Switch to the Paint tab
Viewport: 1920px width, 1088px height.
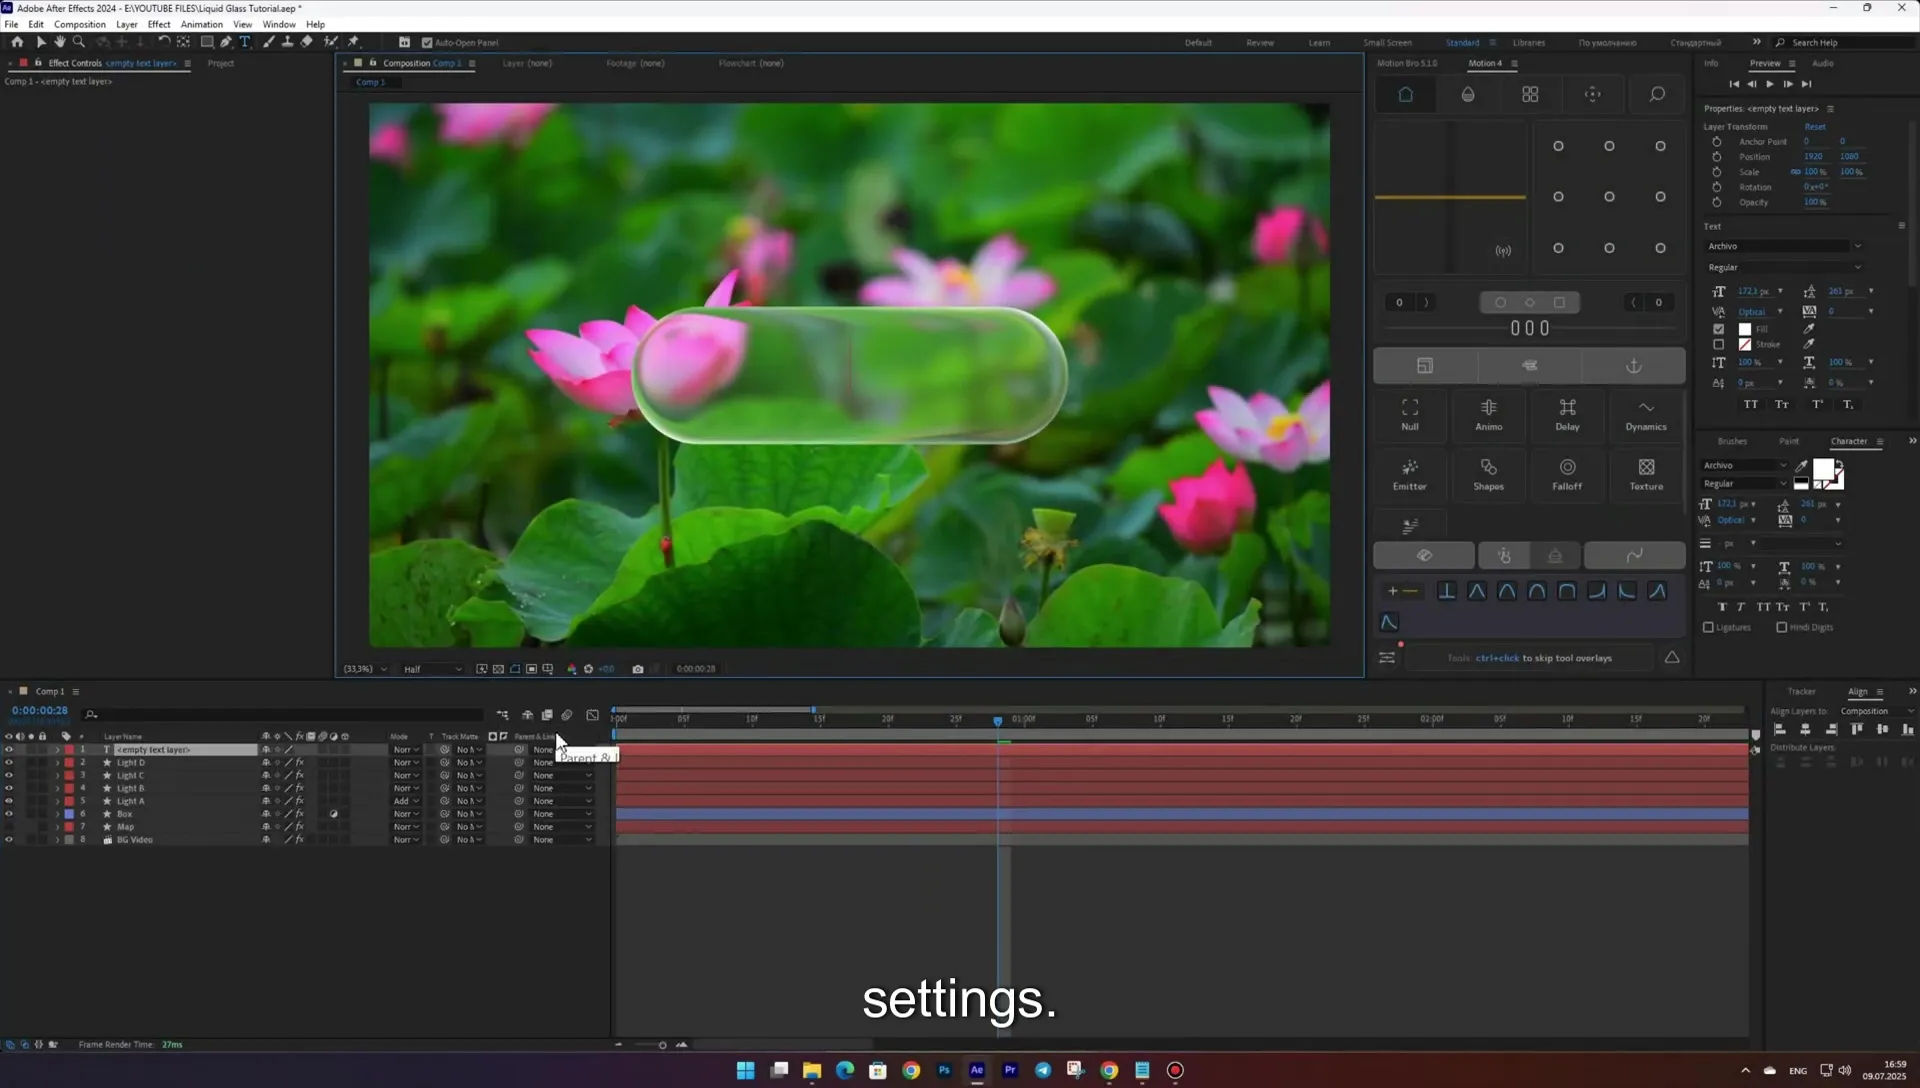1789,441
